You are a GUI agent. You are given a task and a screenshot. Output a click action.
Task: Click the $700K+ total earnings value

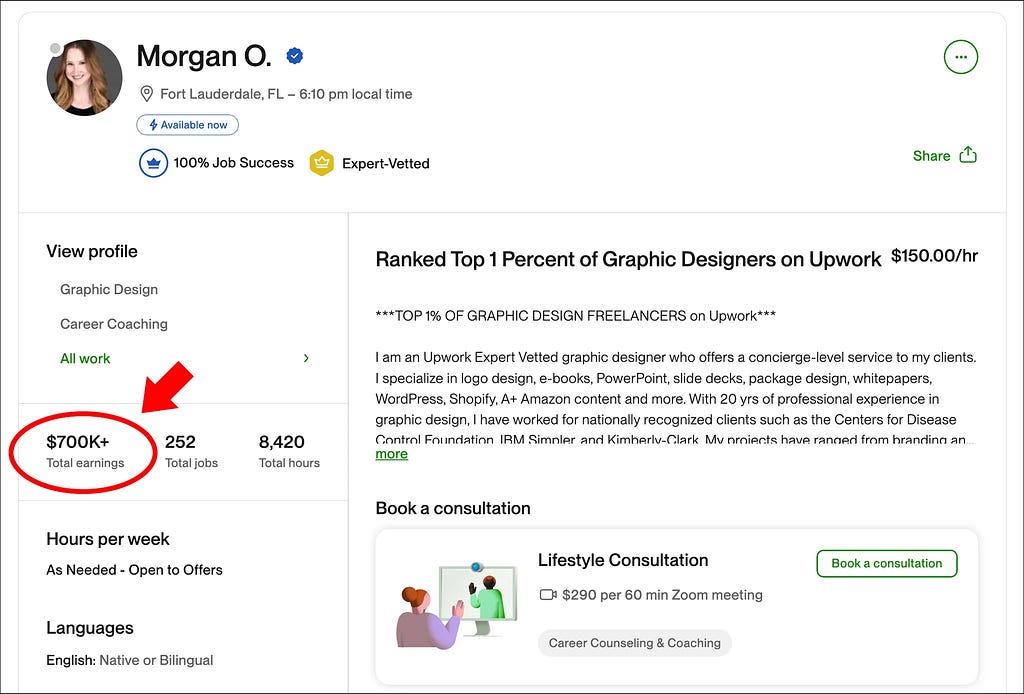pos(78,442)
